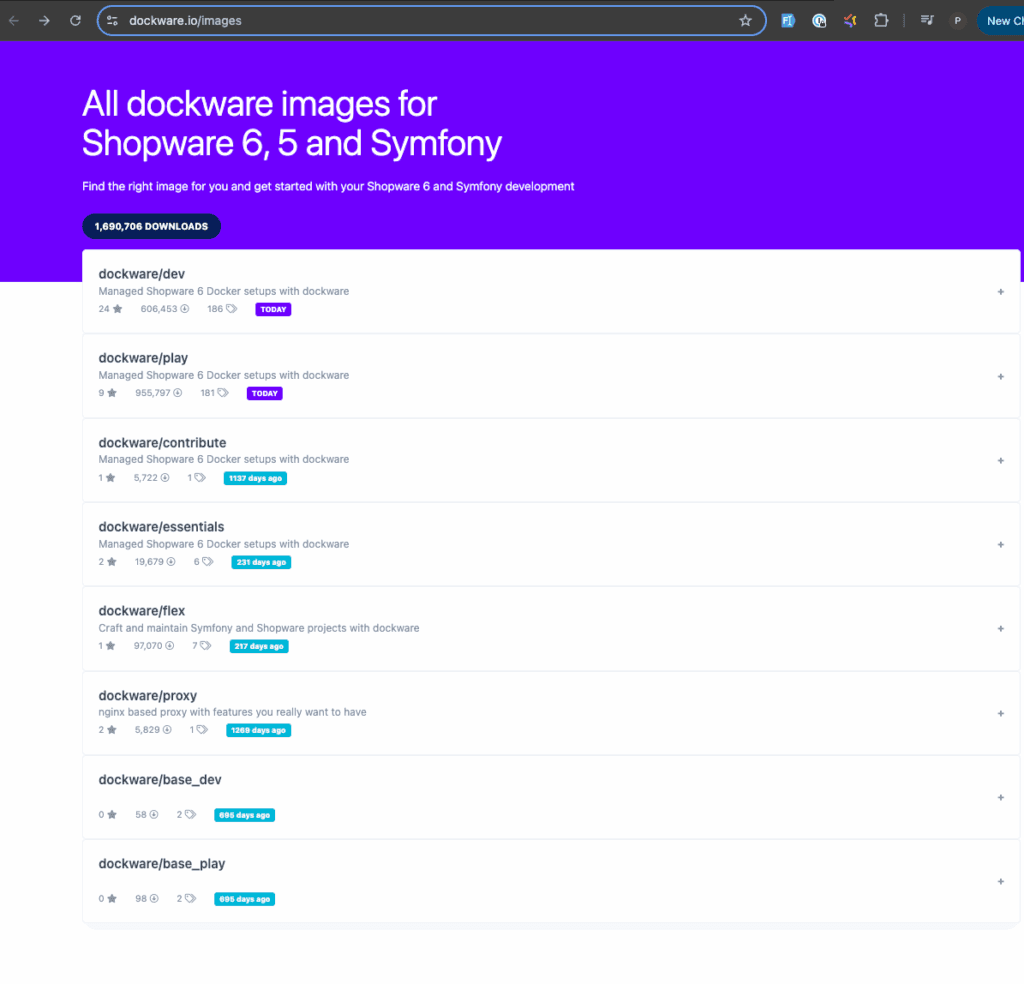Screen dimensions: 1024x984
Task: Reload the dockware images page
Action: pos(76,21)
